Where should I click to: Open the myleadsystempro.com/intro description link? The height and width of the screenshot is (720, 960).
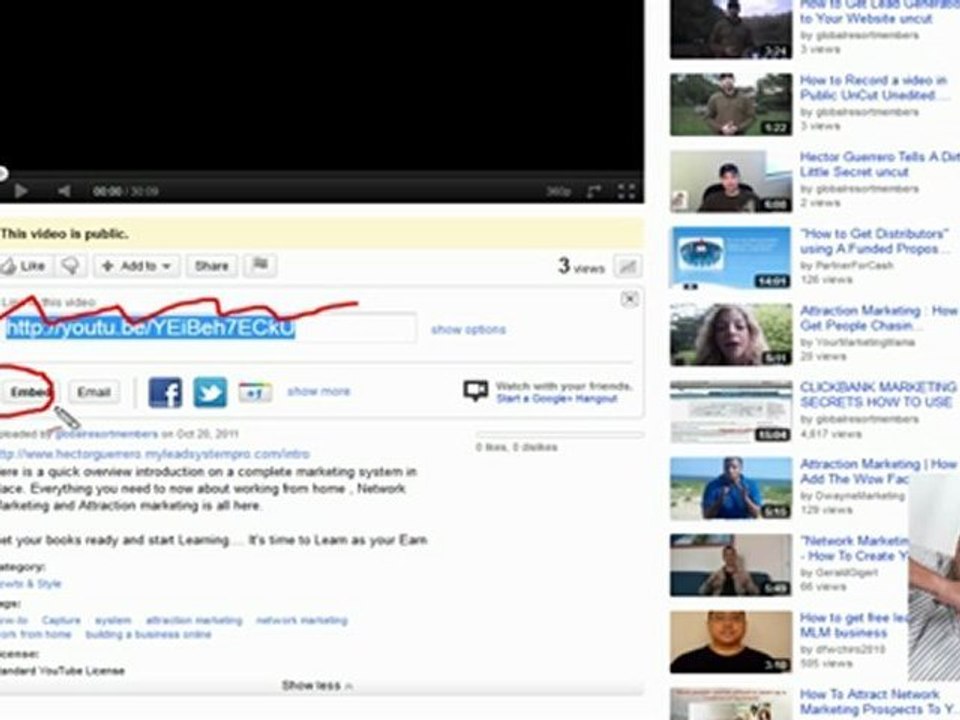point(155,454)
